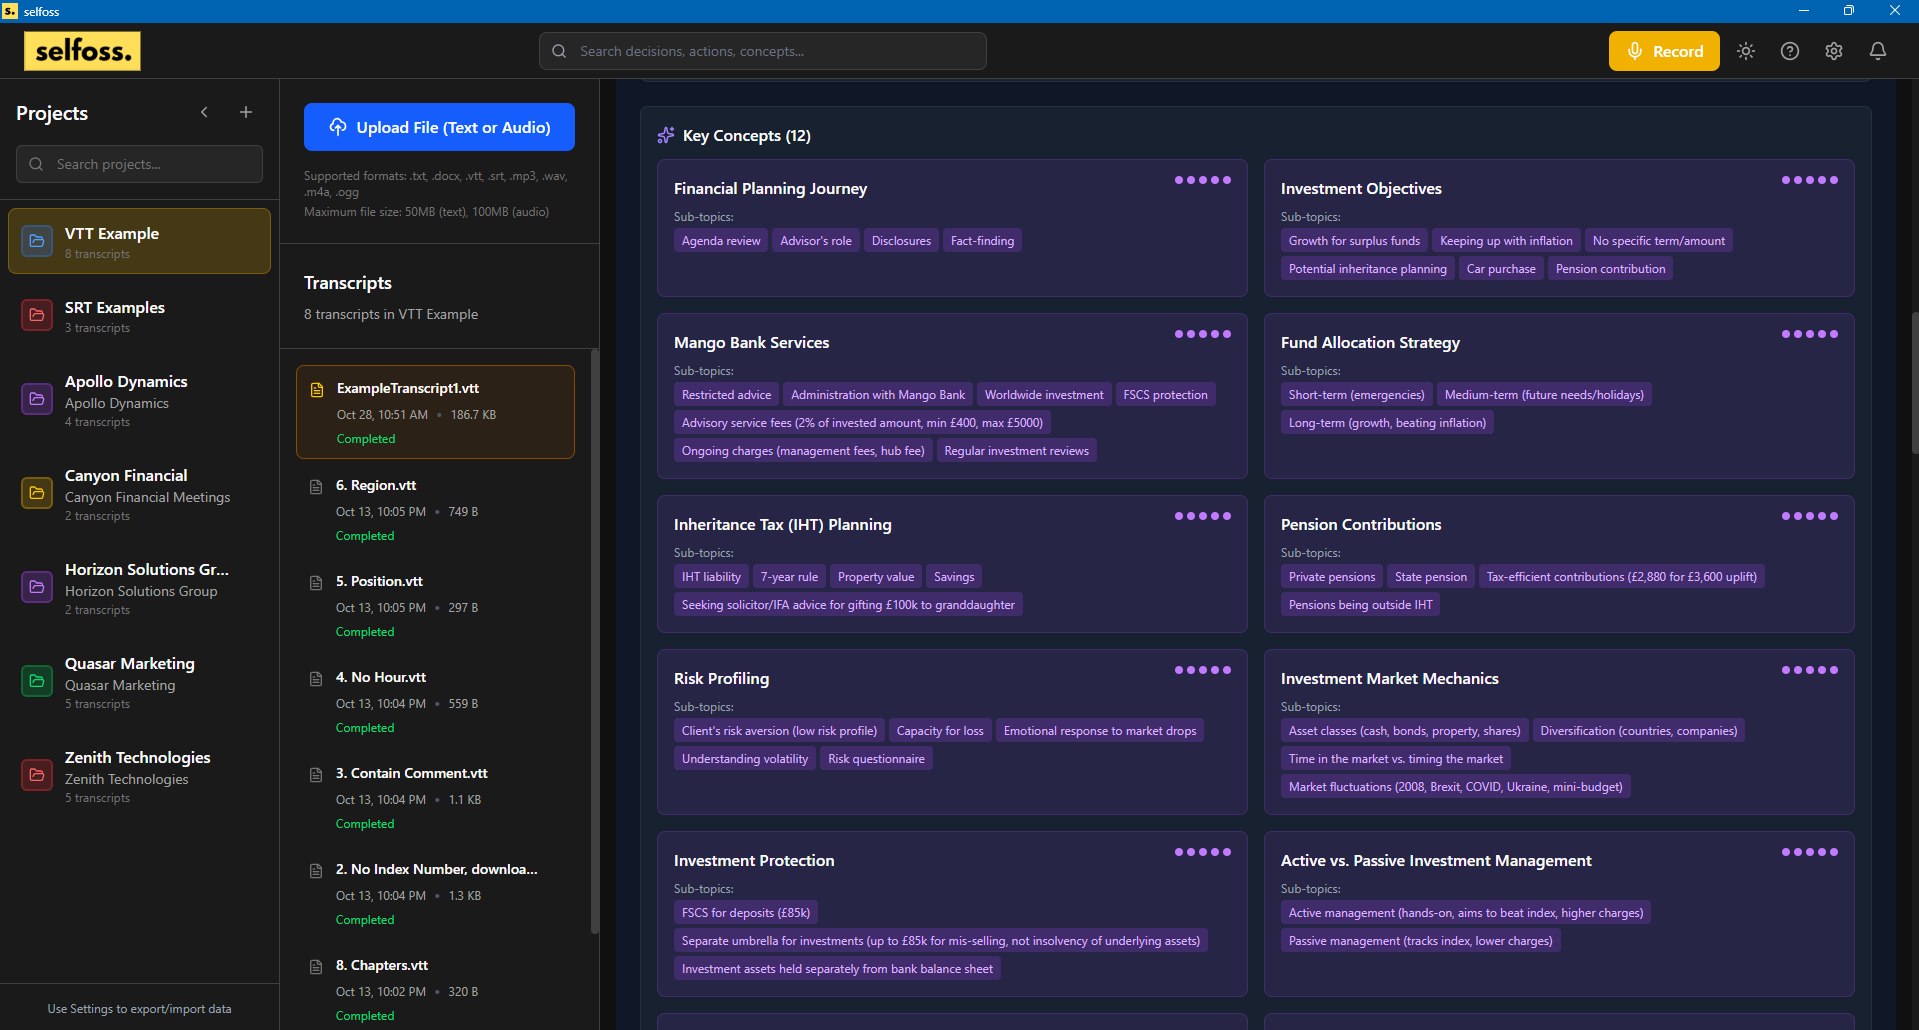Expand the Pension Contributions concept card
Screen dimensions: 1919x1030
(x=1360, y=525)
